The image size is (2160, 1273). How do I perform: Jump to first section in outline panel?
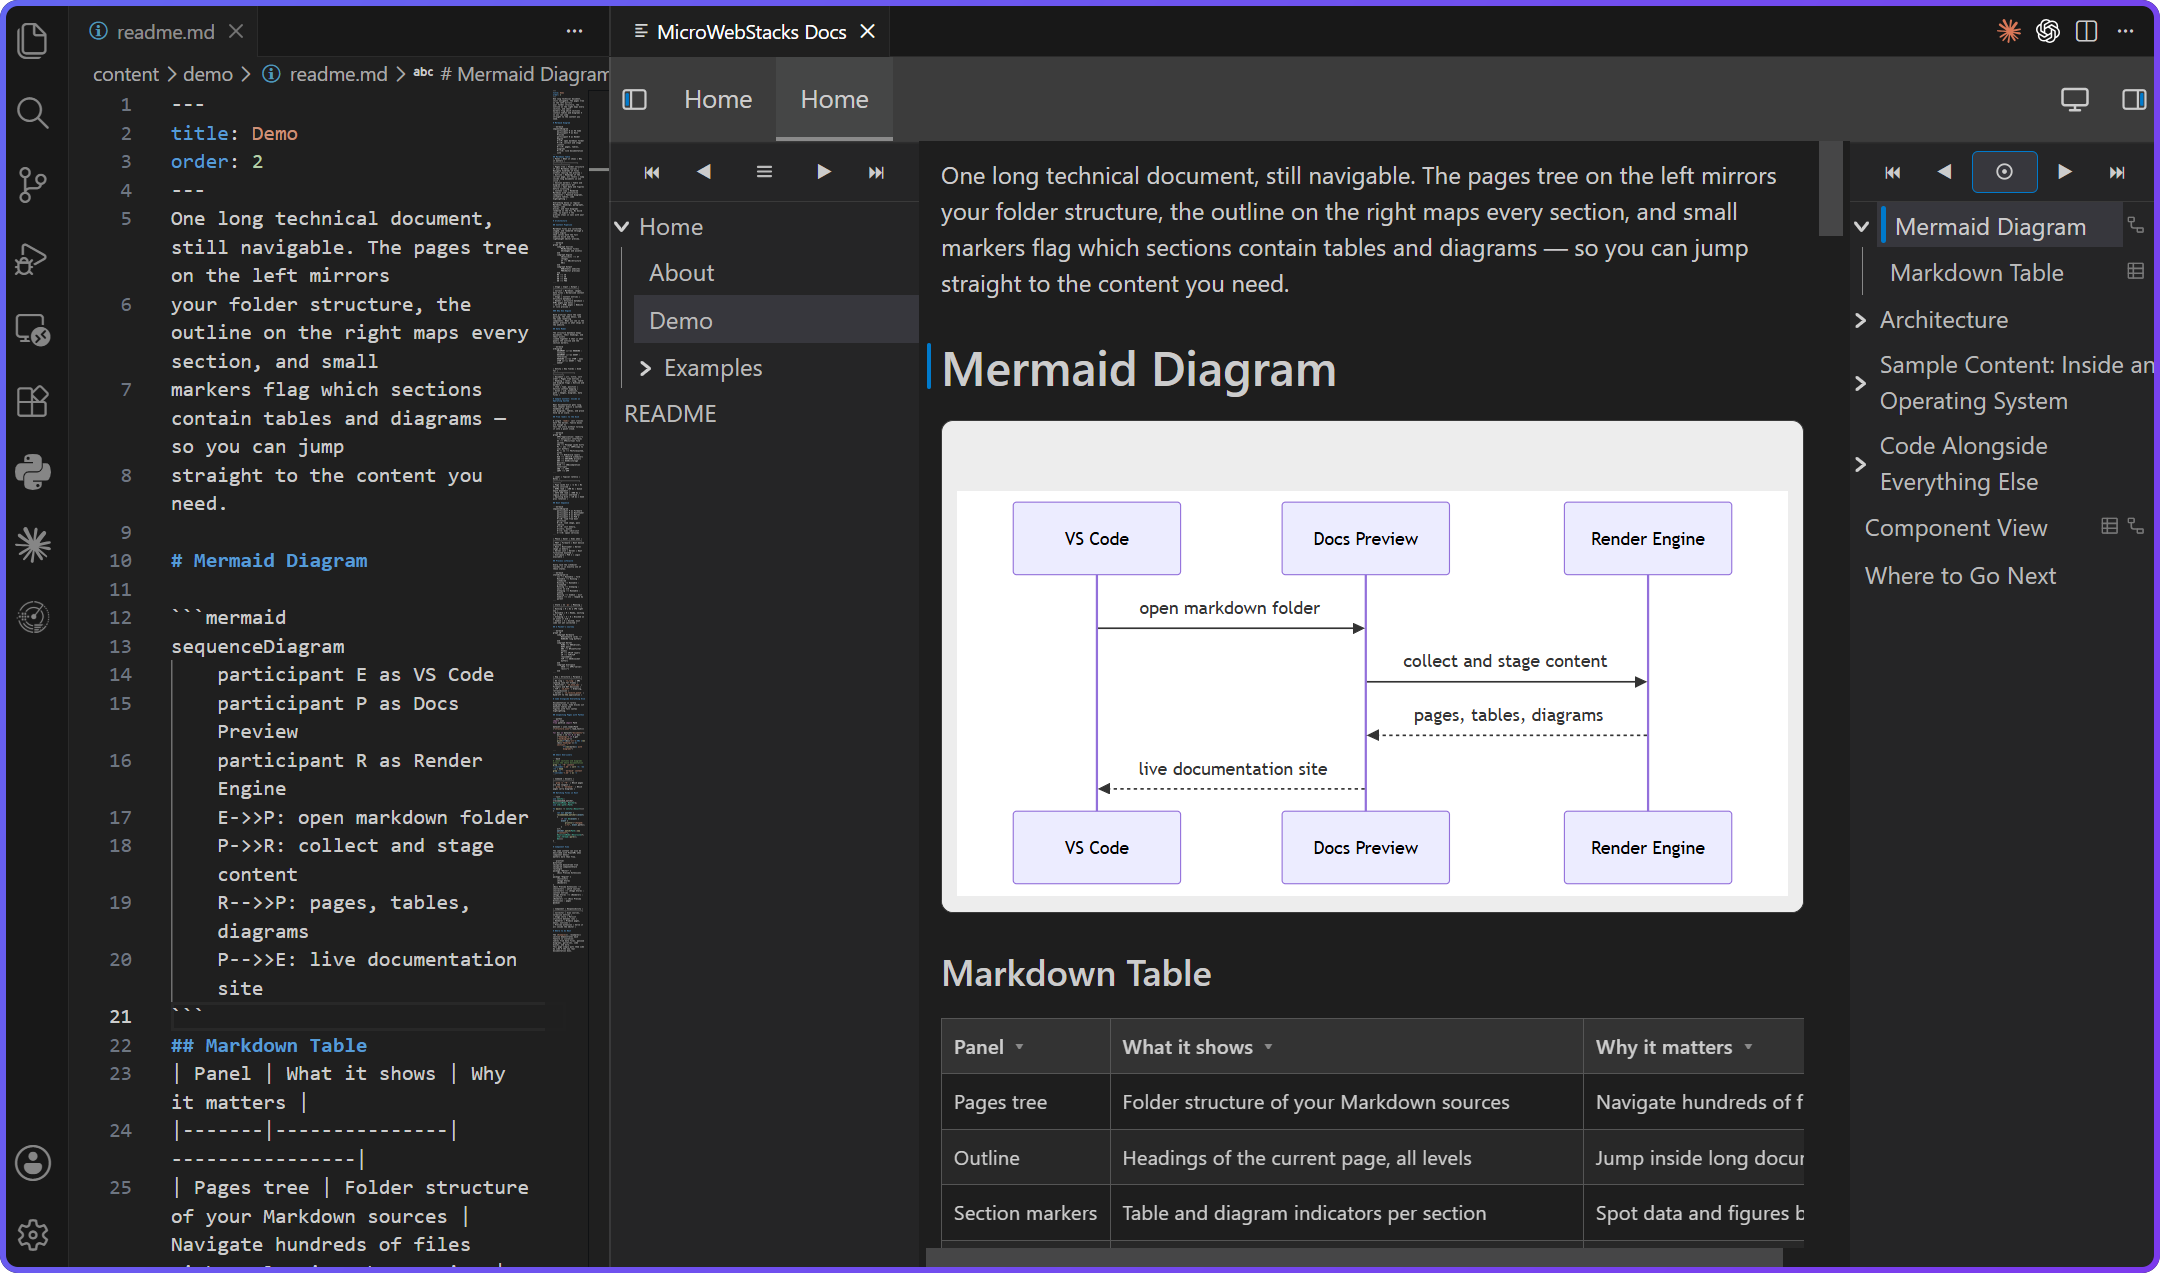coord(1893,172)
